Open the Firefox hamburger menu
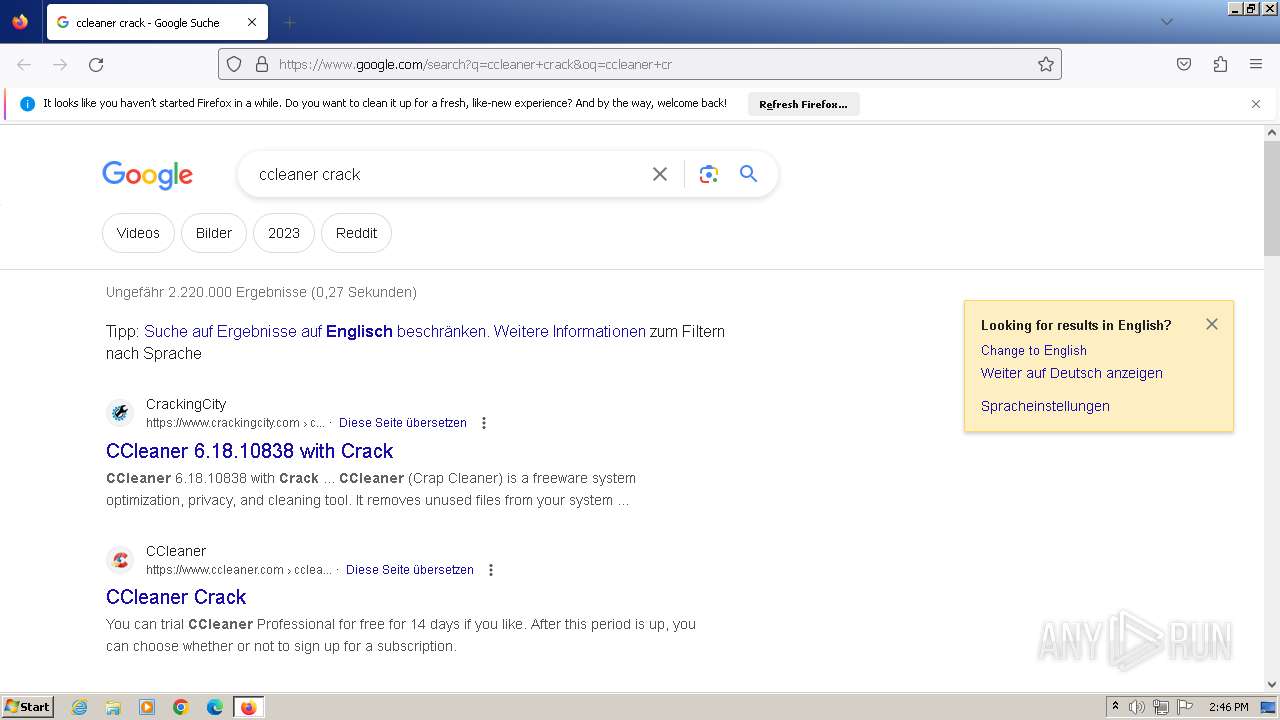This screenshot has width=1280, height=720. pos(1256,64)
